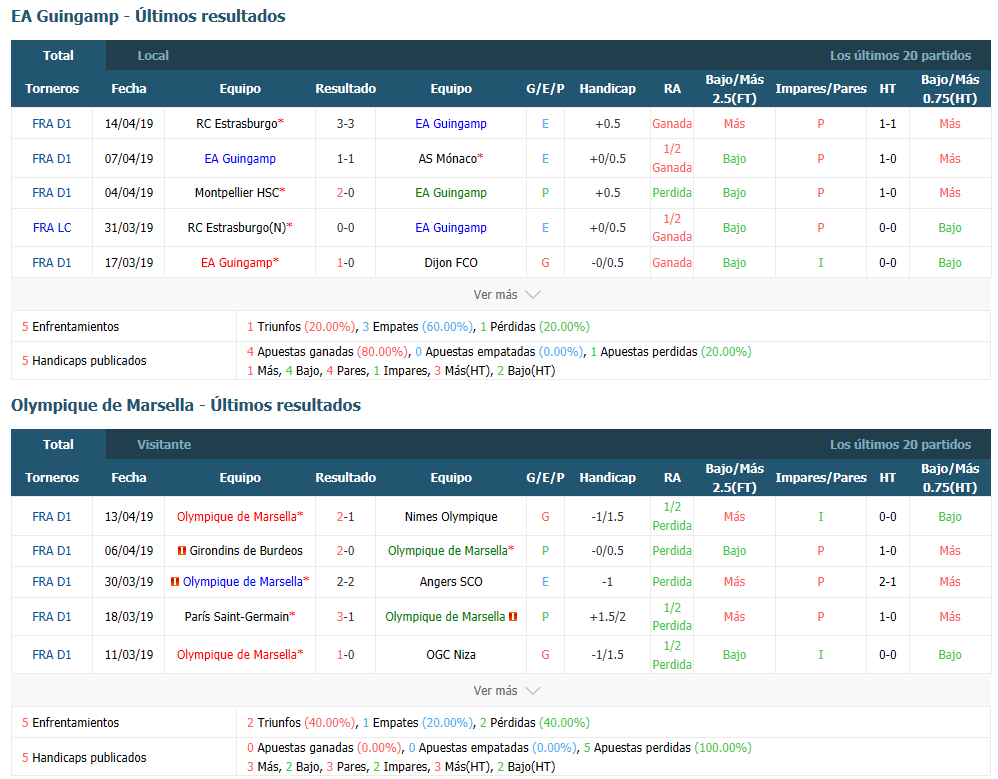Switch to the Local tab
This screenshot has height=779, width=998.
click(153, 55)
